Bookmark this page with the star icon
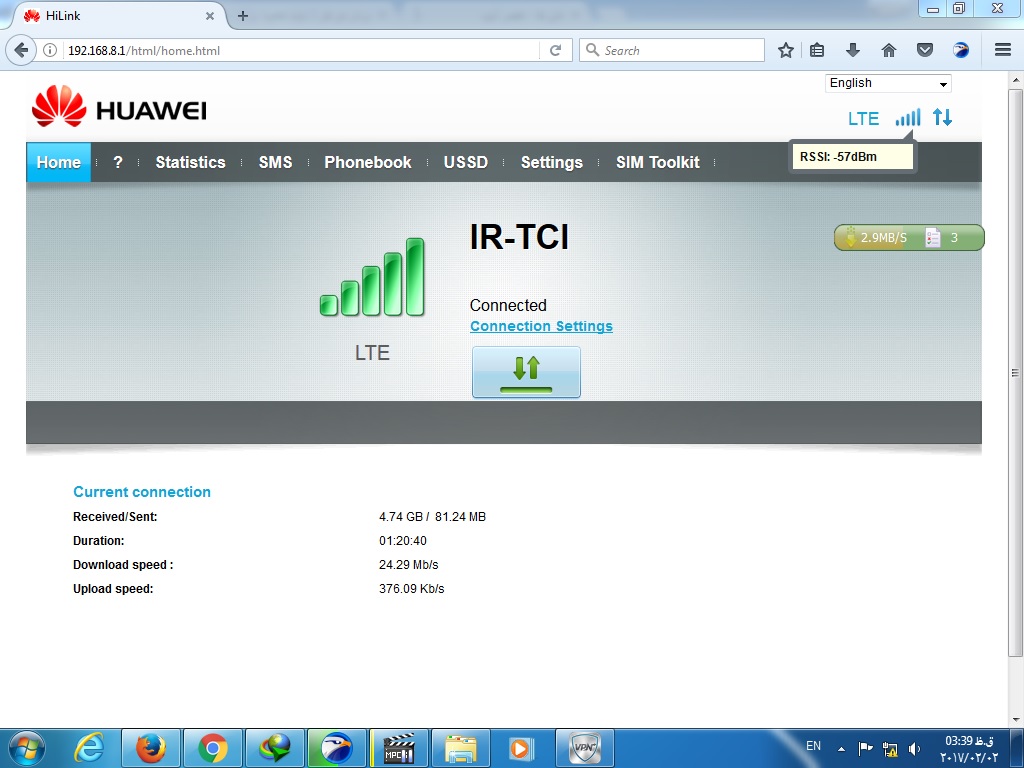 (x=786, y=50)
